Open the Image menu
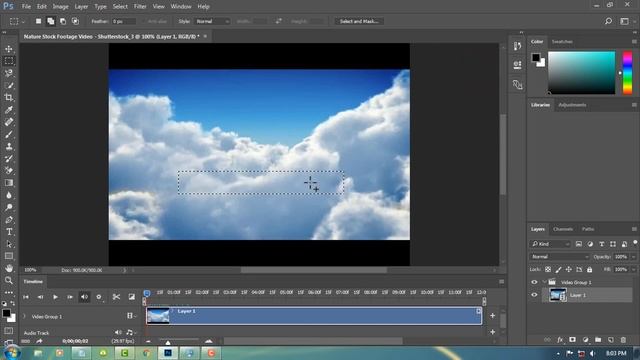This screenshot has height=360, width=640. coord(60,7)
